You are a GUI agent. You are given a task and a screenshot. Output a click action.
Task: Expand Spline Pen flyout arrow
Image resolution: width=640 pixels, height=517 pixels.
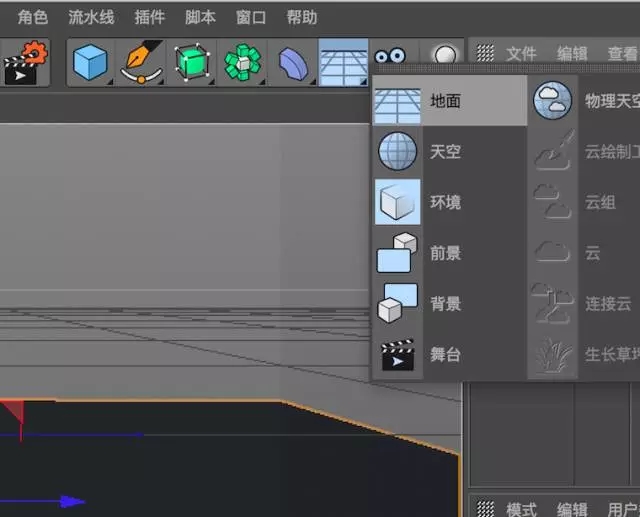tap(161, 82)
